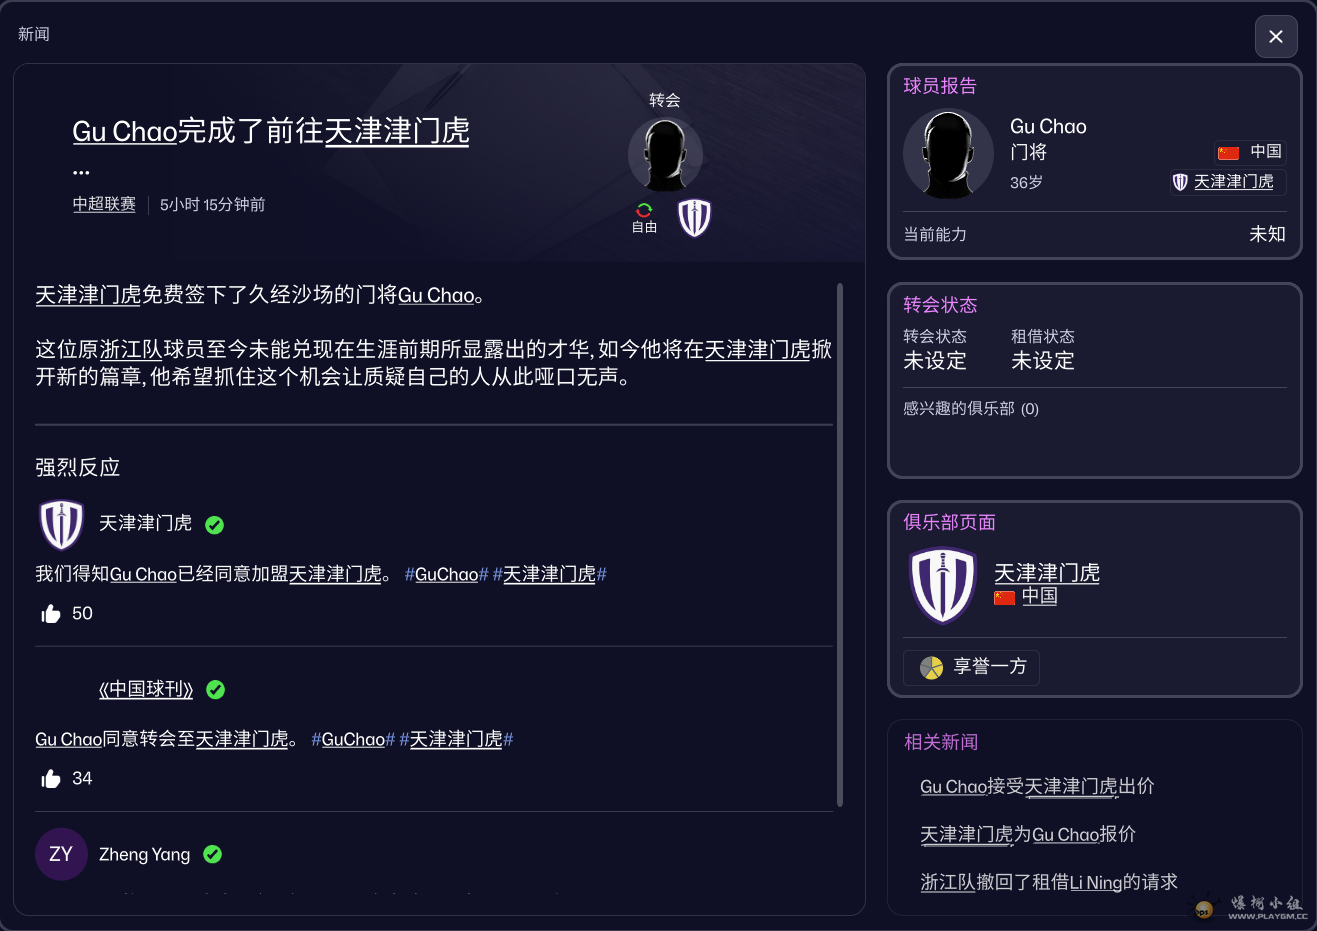Click the Tianjin club crest in transfer header
1317x931 pixels.
[x=694, y=218]
